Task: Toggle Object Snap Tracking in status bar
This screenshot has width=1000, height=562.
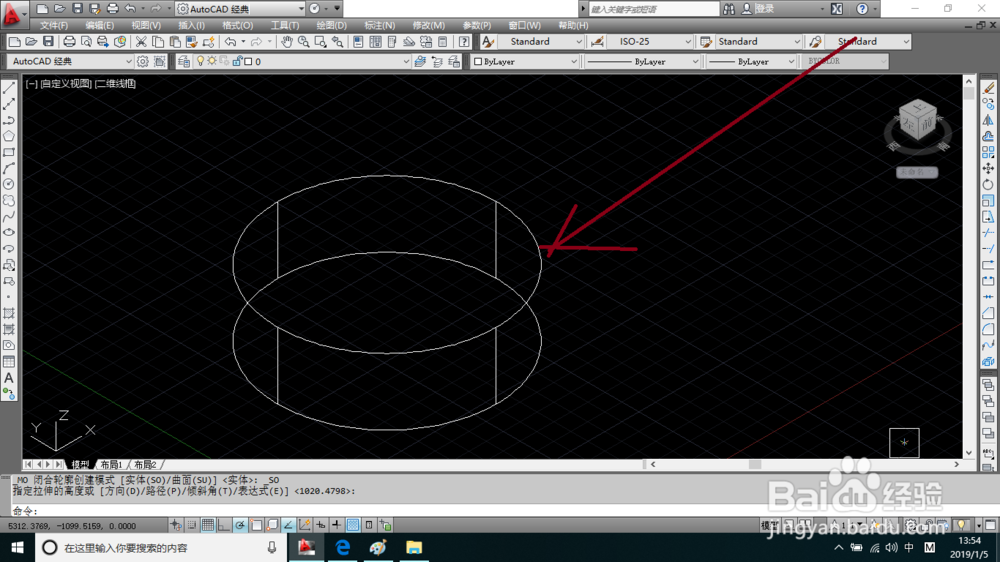Action: (288, 525)
